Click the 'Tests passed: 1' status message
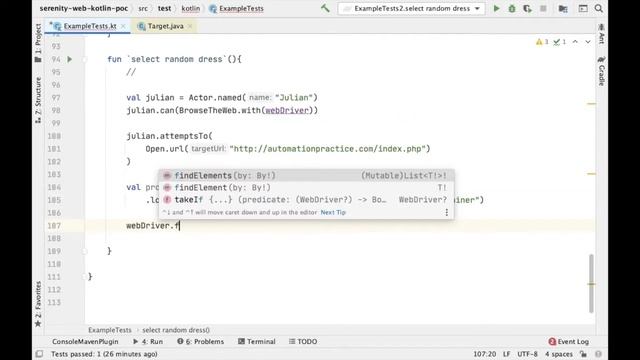The height and width of the screenshot is (360, 640). pos(104,354)
